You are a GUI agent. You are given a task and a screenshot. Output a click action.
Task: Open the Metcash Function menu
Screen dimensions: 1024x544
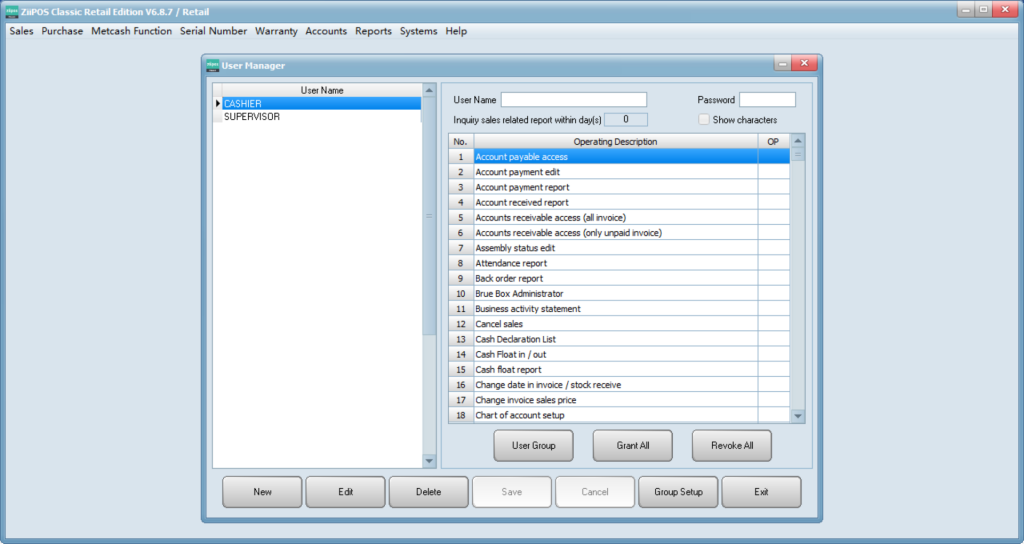pos(131,31)
